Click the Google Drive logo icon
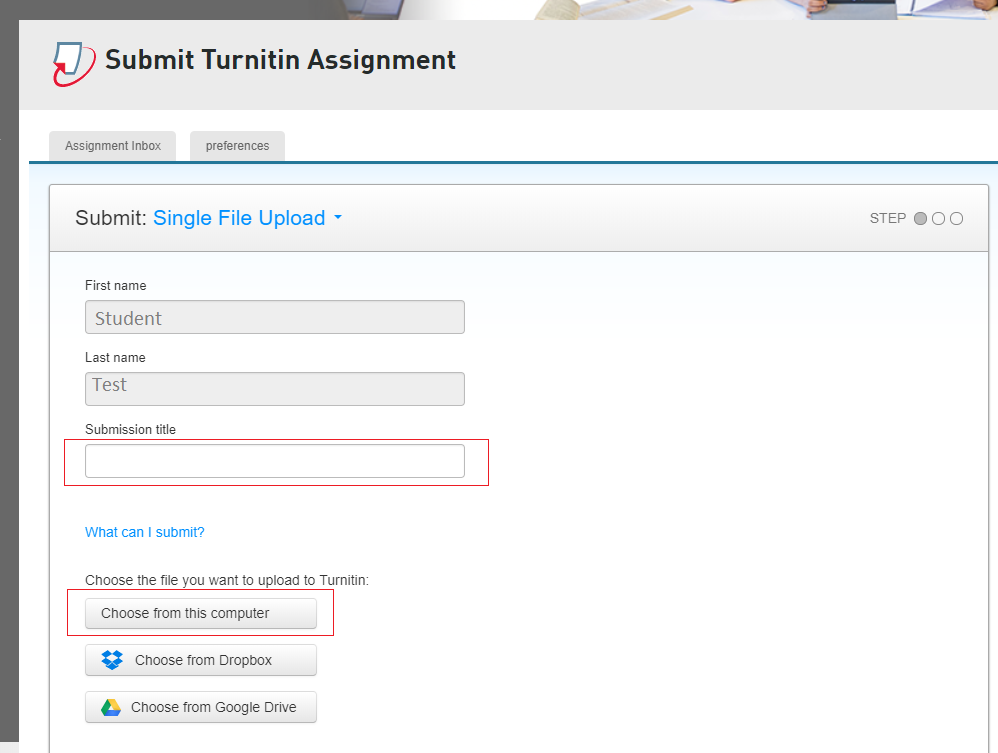This screenshot has width=998, height=753. tap(110, 707)
